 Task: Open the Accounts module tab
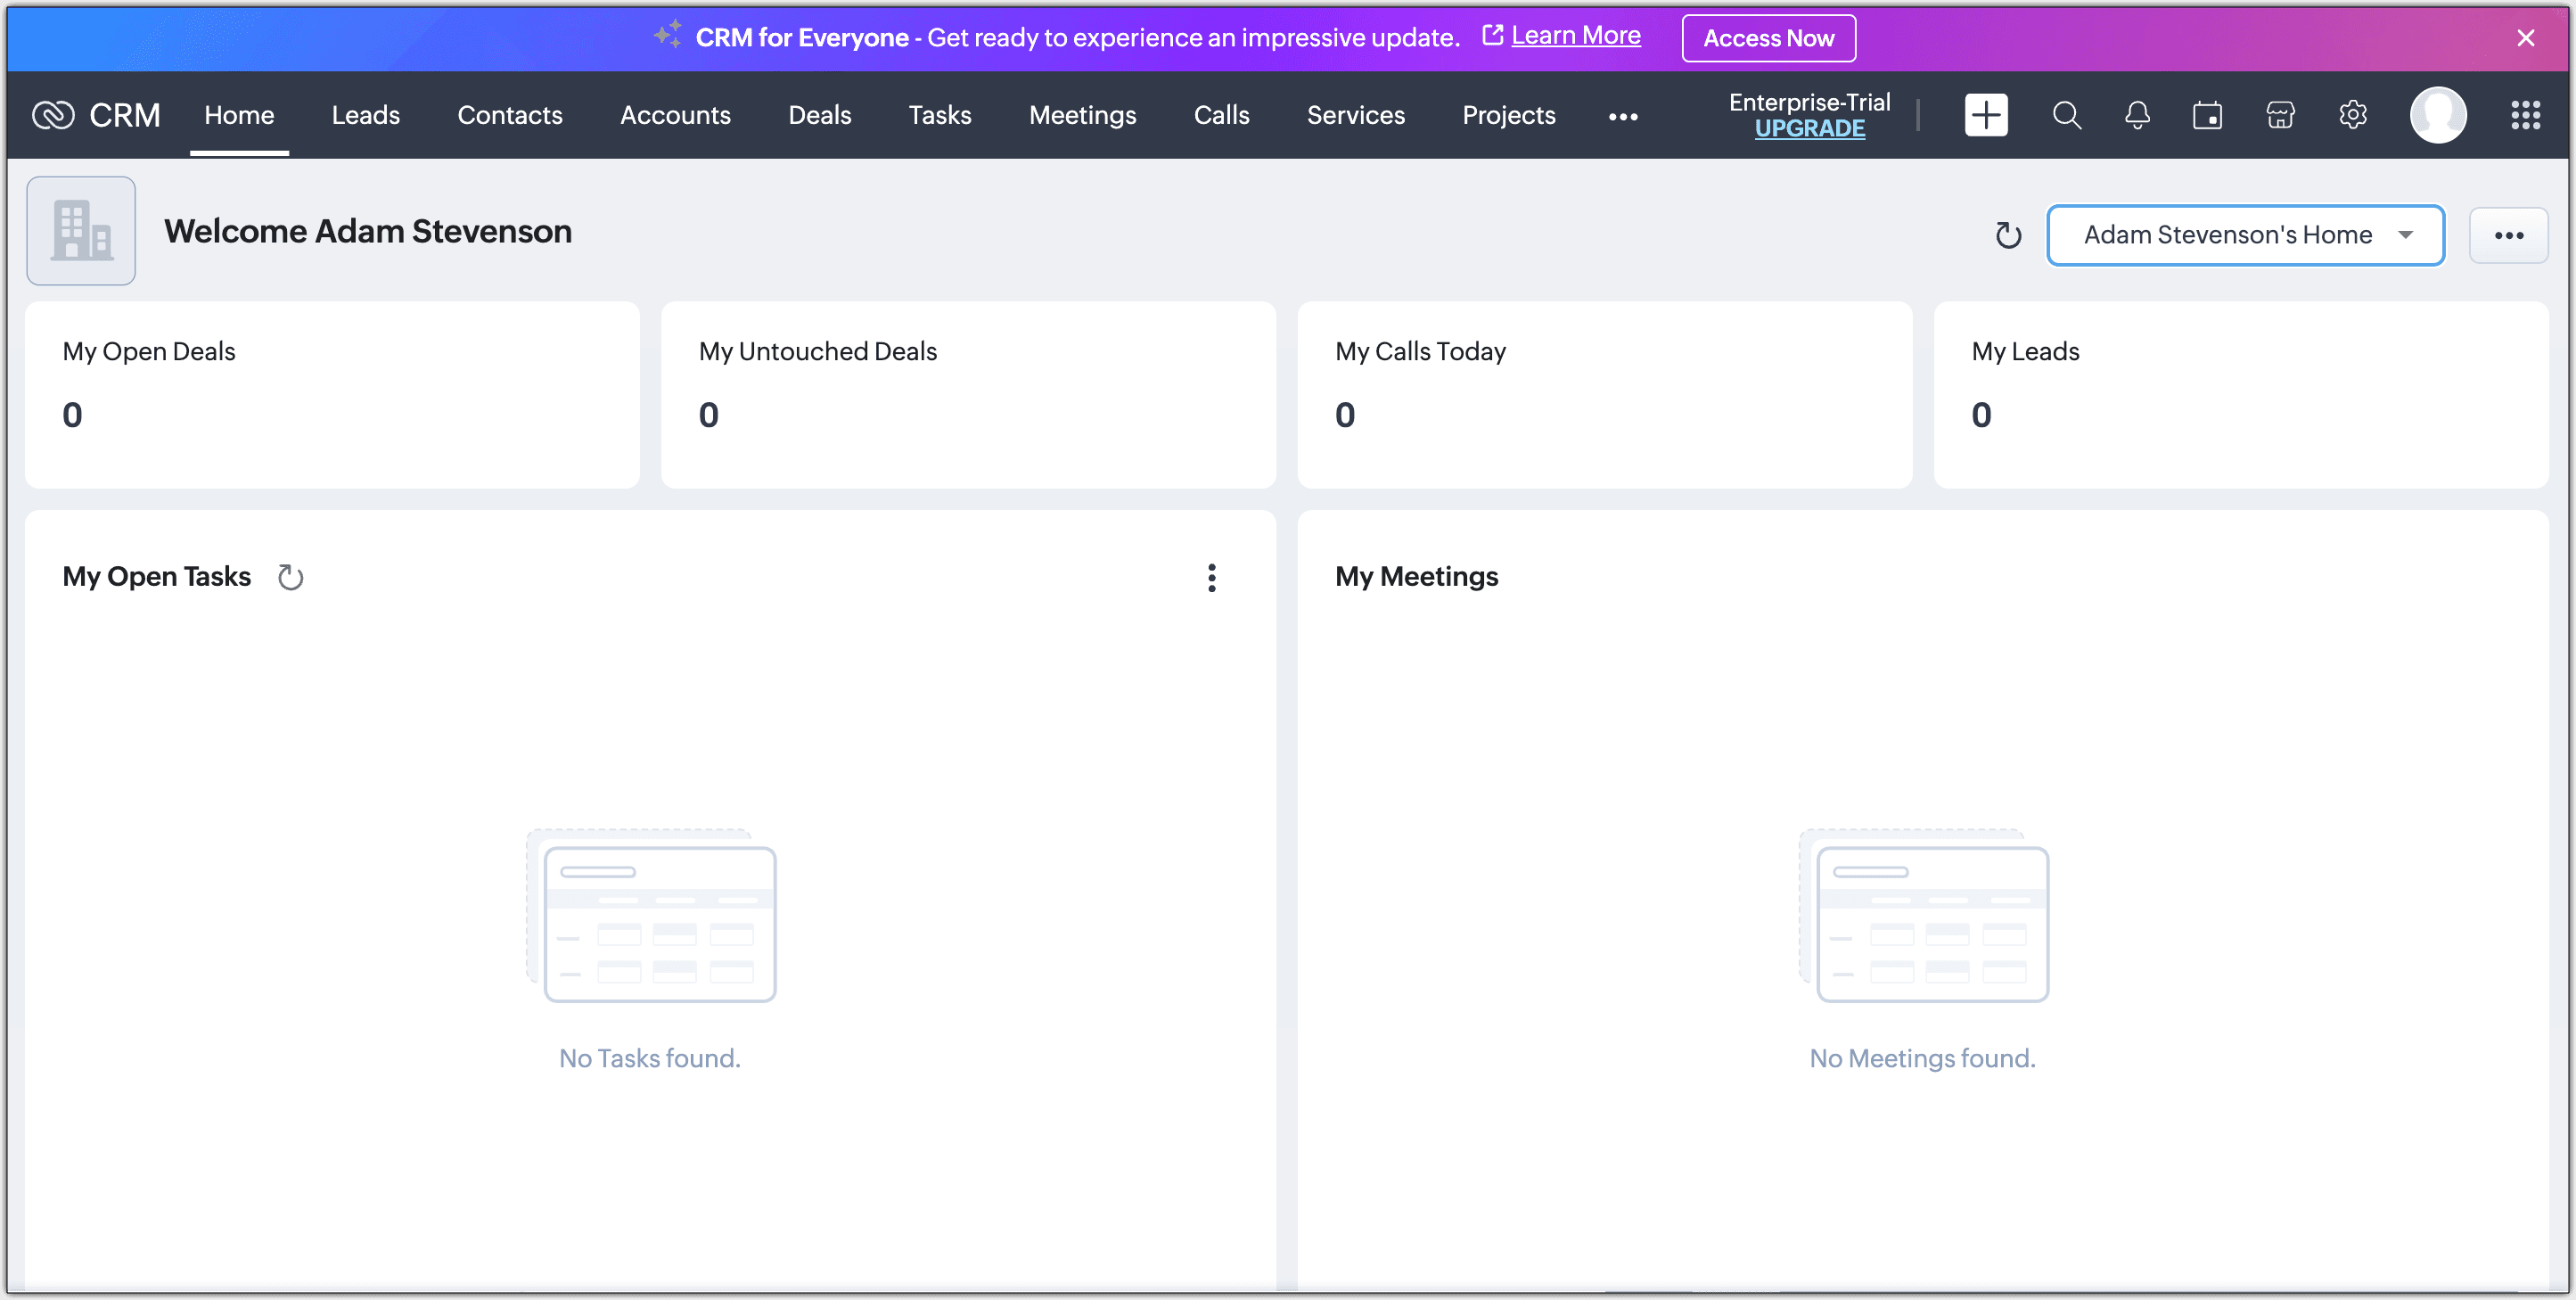[675, 115]
